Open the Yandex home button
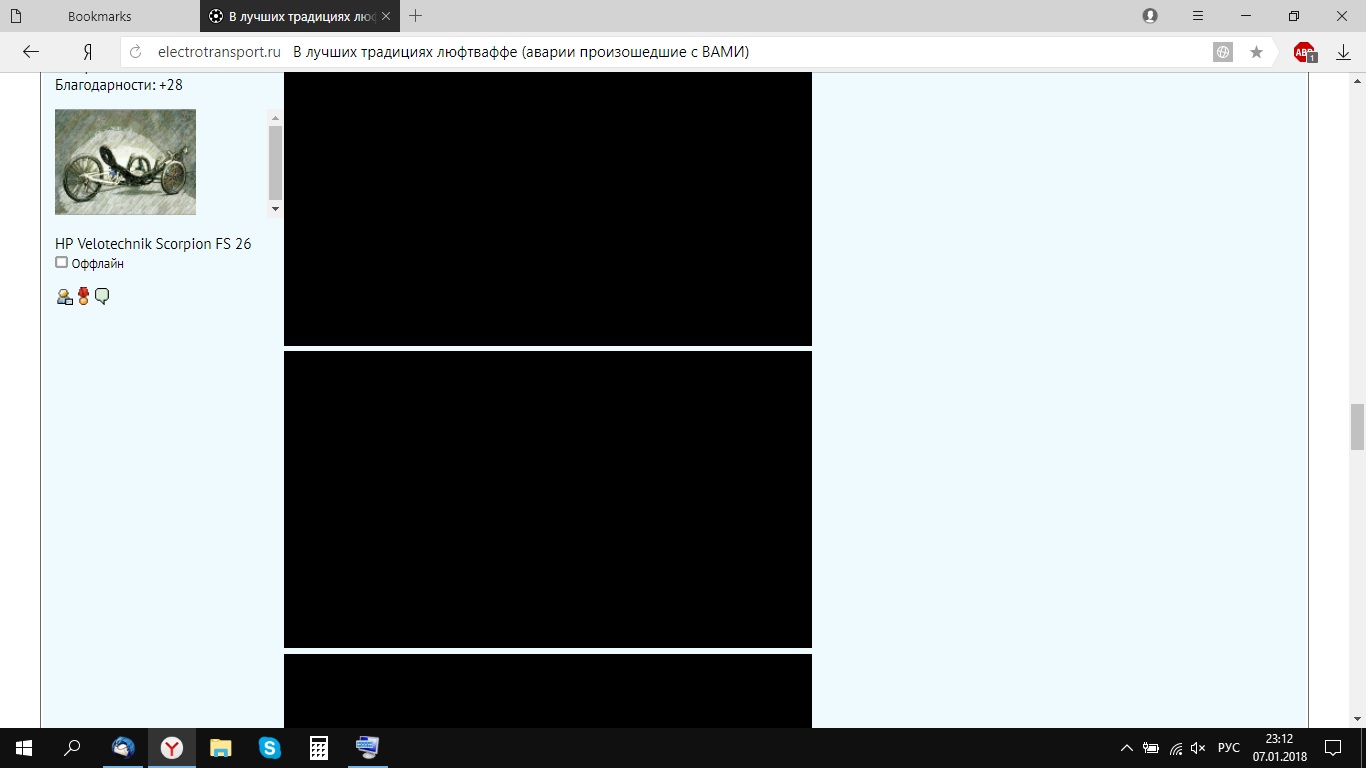1366x768 pixels. click(x=88, y=52)
